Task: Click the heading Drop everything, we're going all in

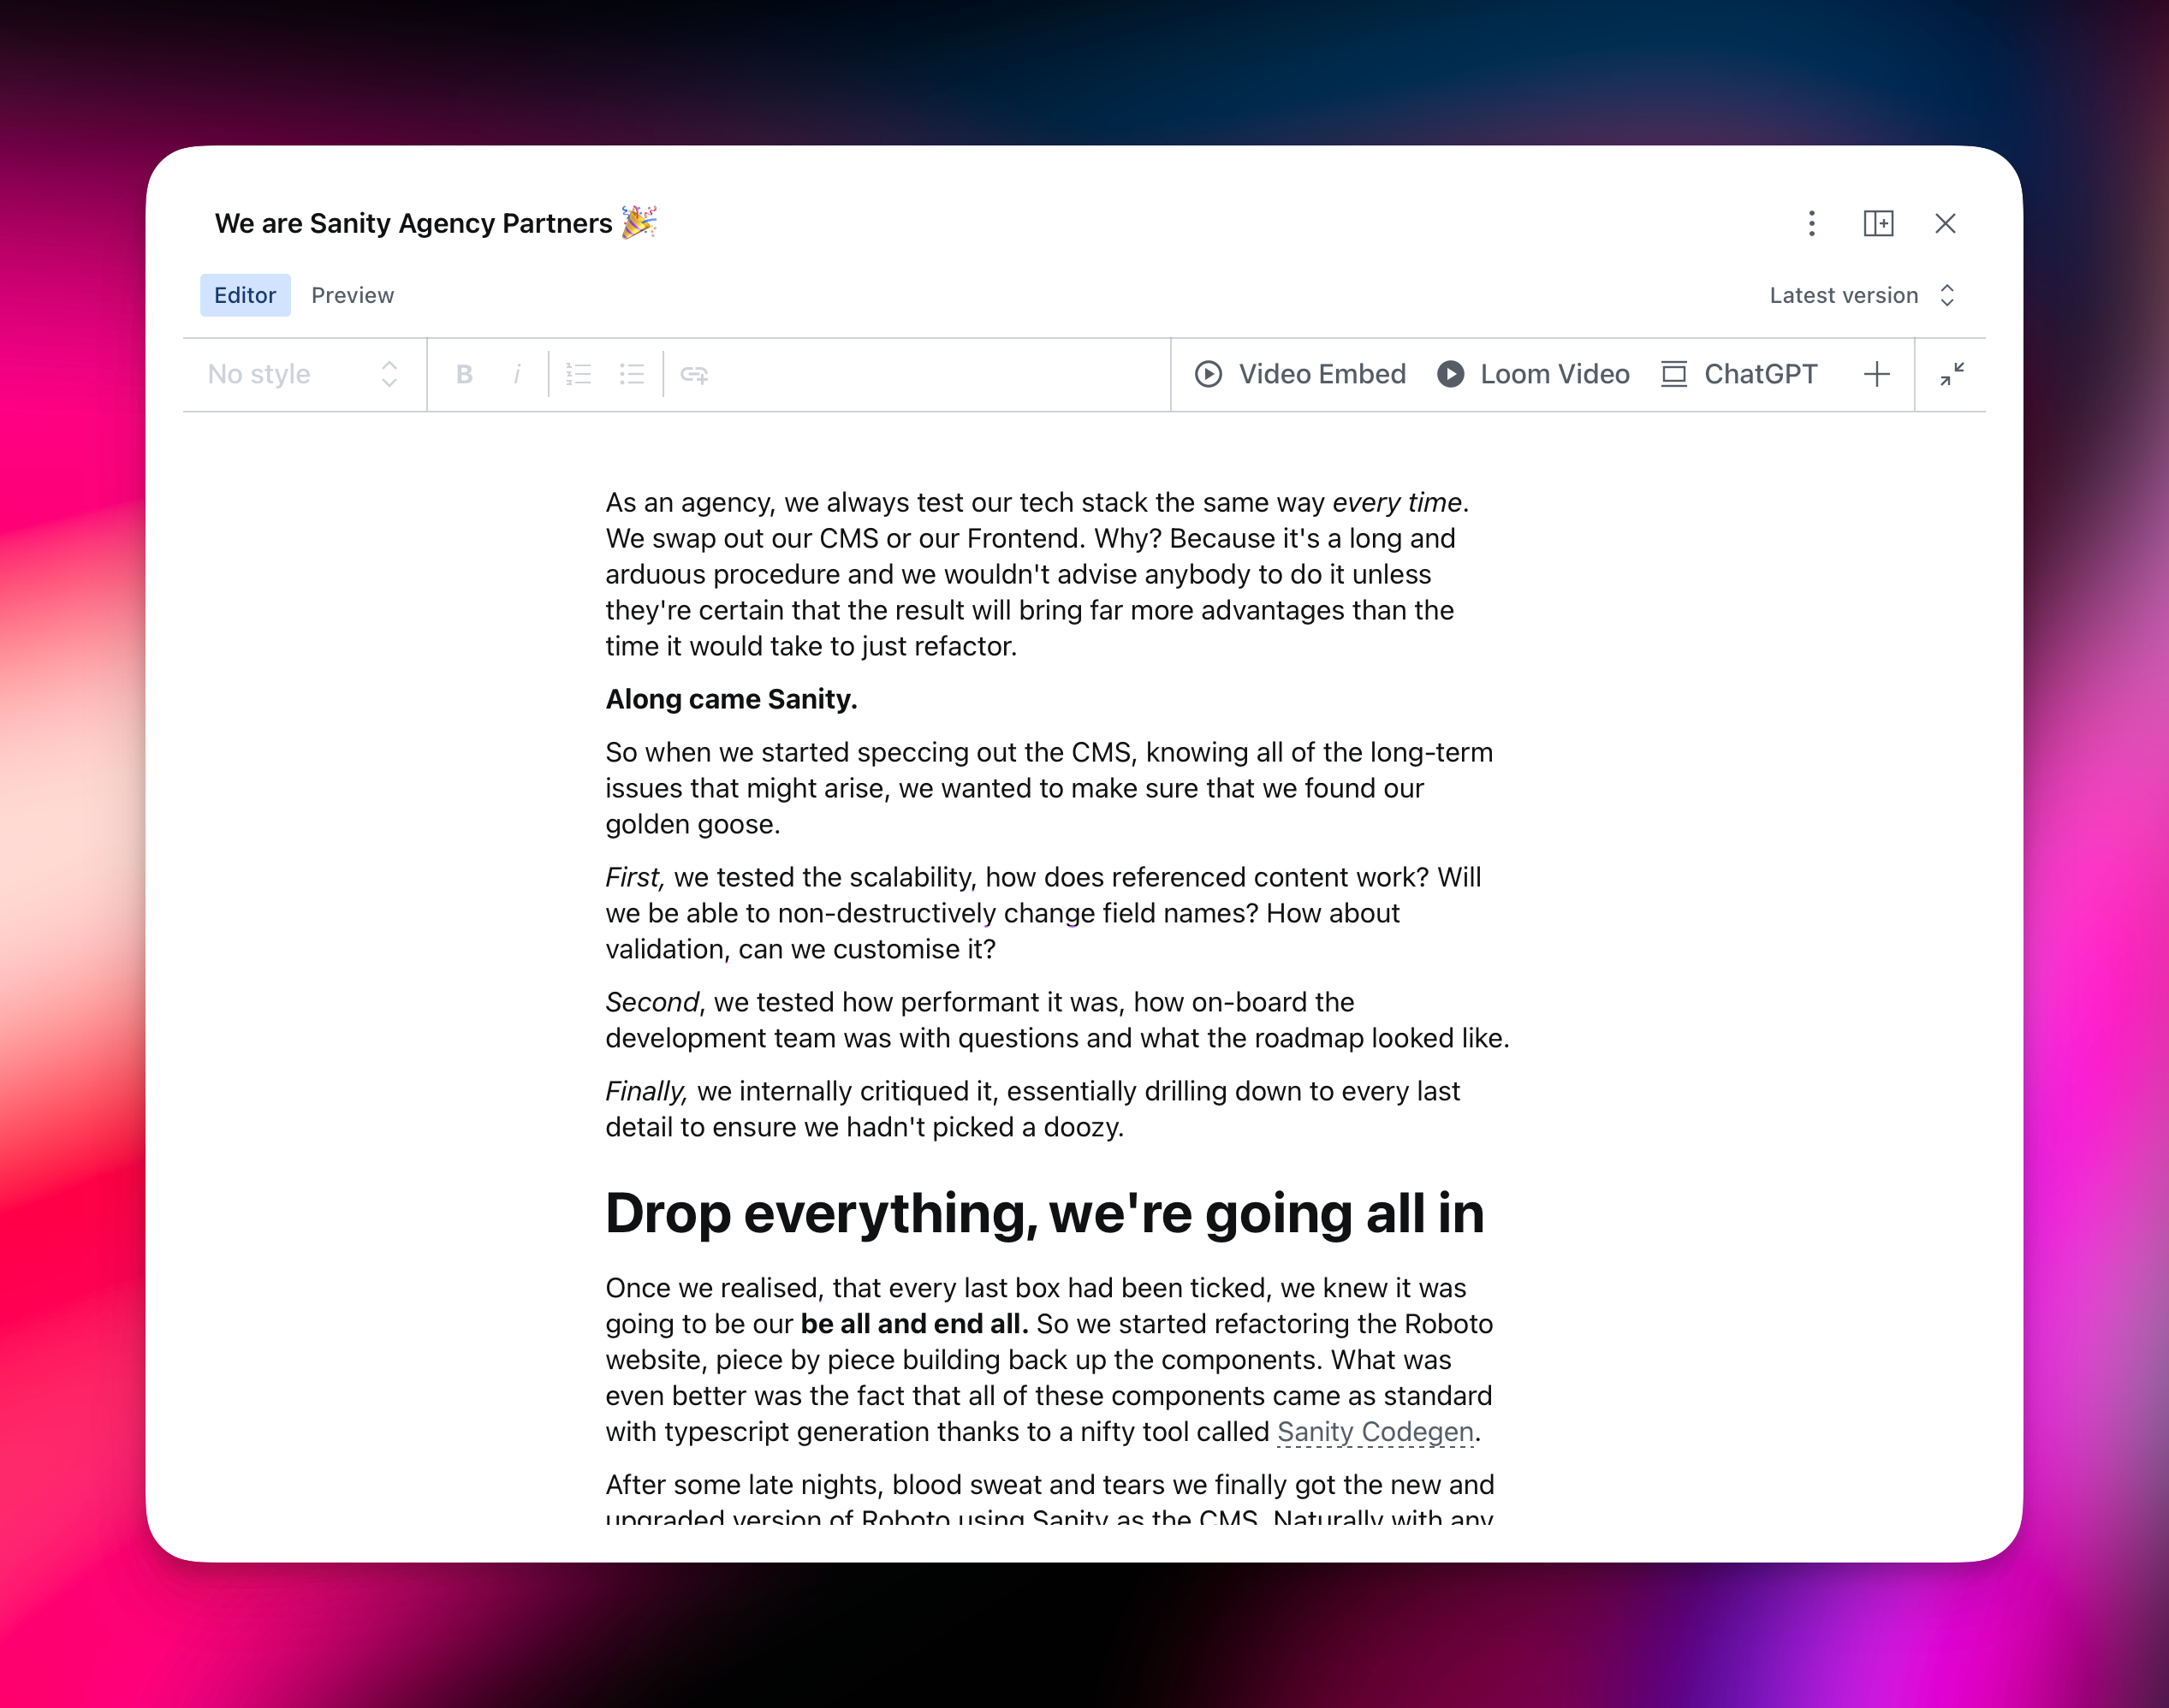Action: pyautogui.click(x=1044, y=1213)
